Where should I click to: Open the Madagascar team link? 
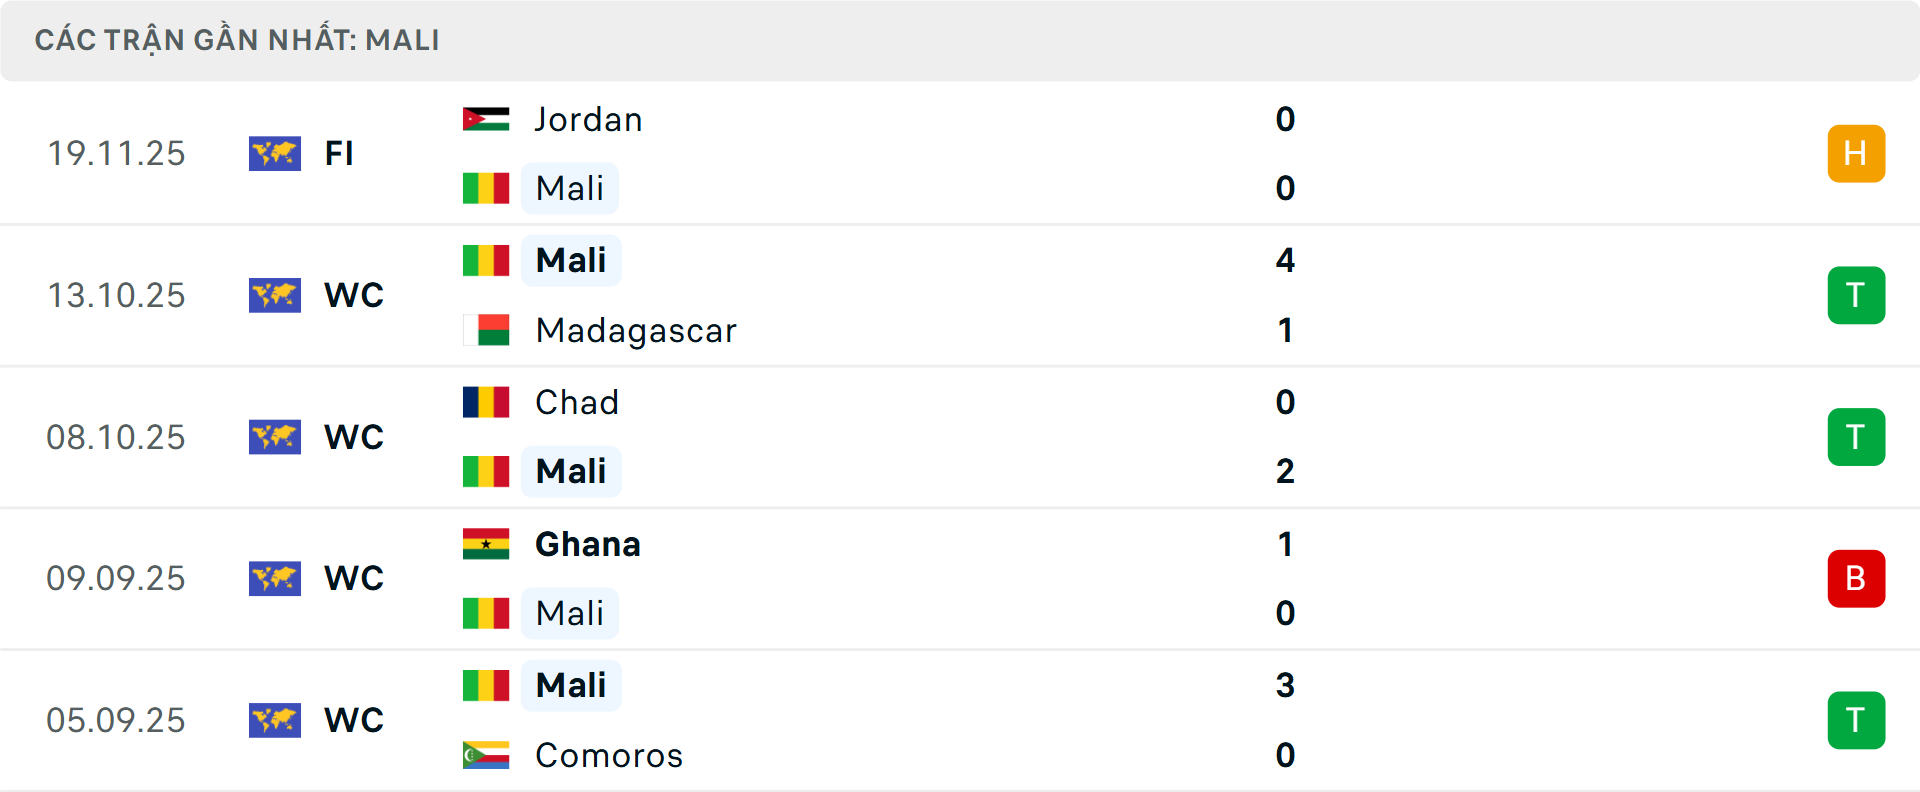coord(636,330)
